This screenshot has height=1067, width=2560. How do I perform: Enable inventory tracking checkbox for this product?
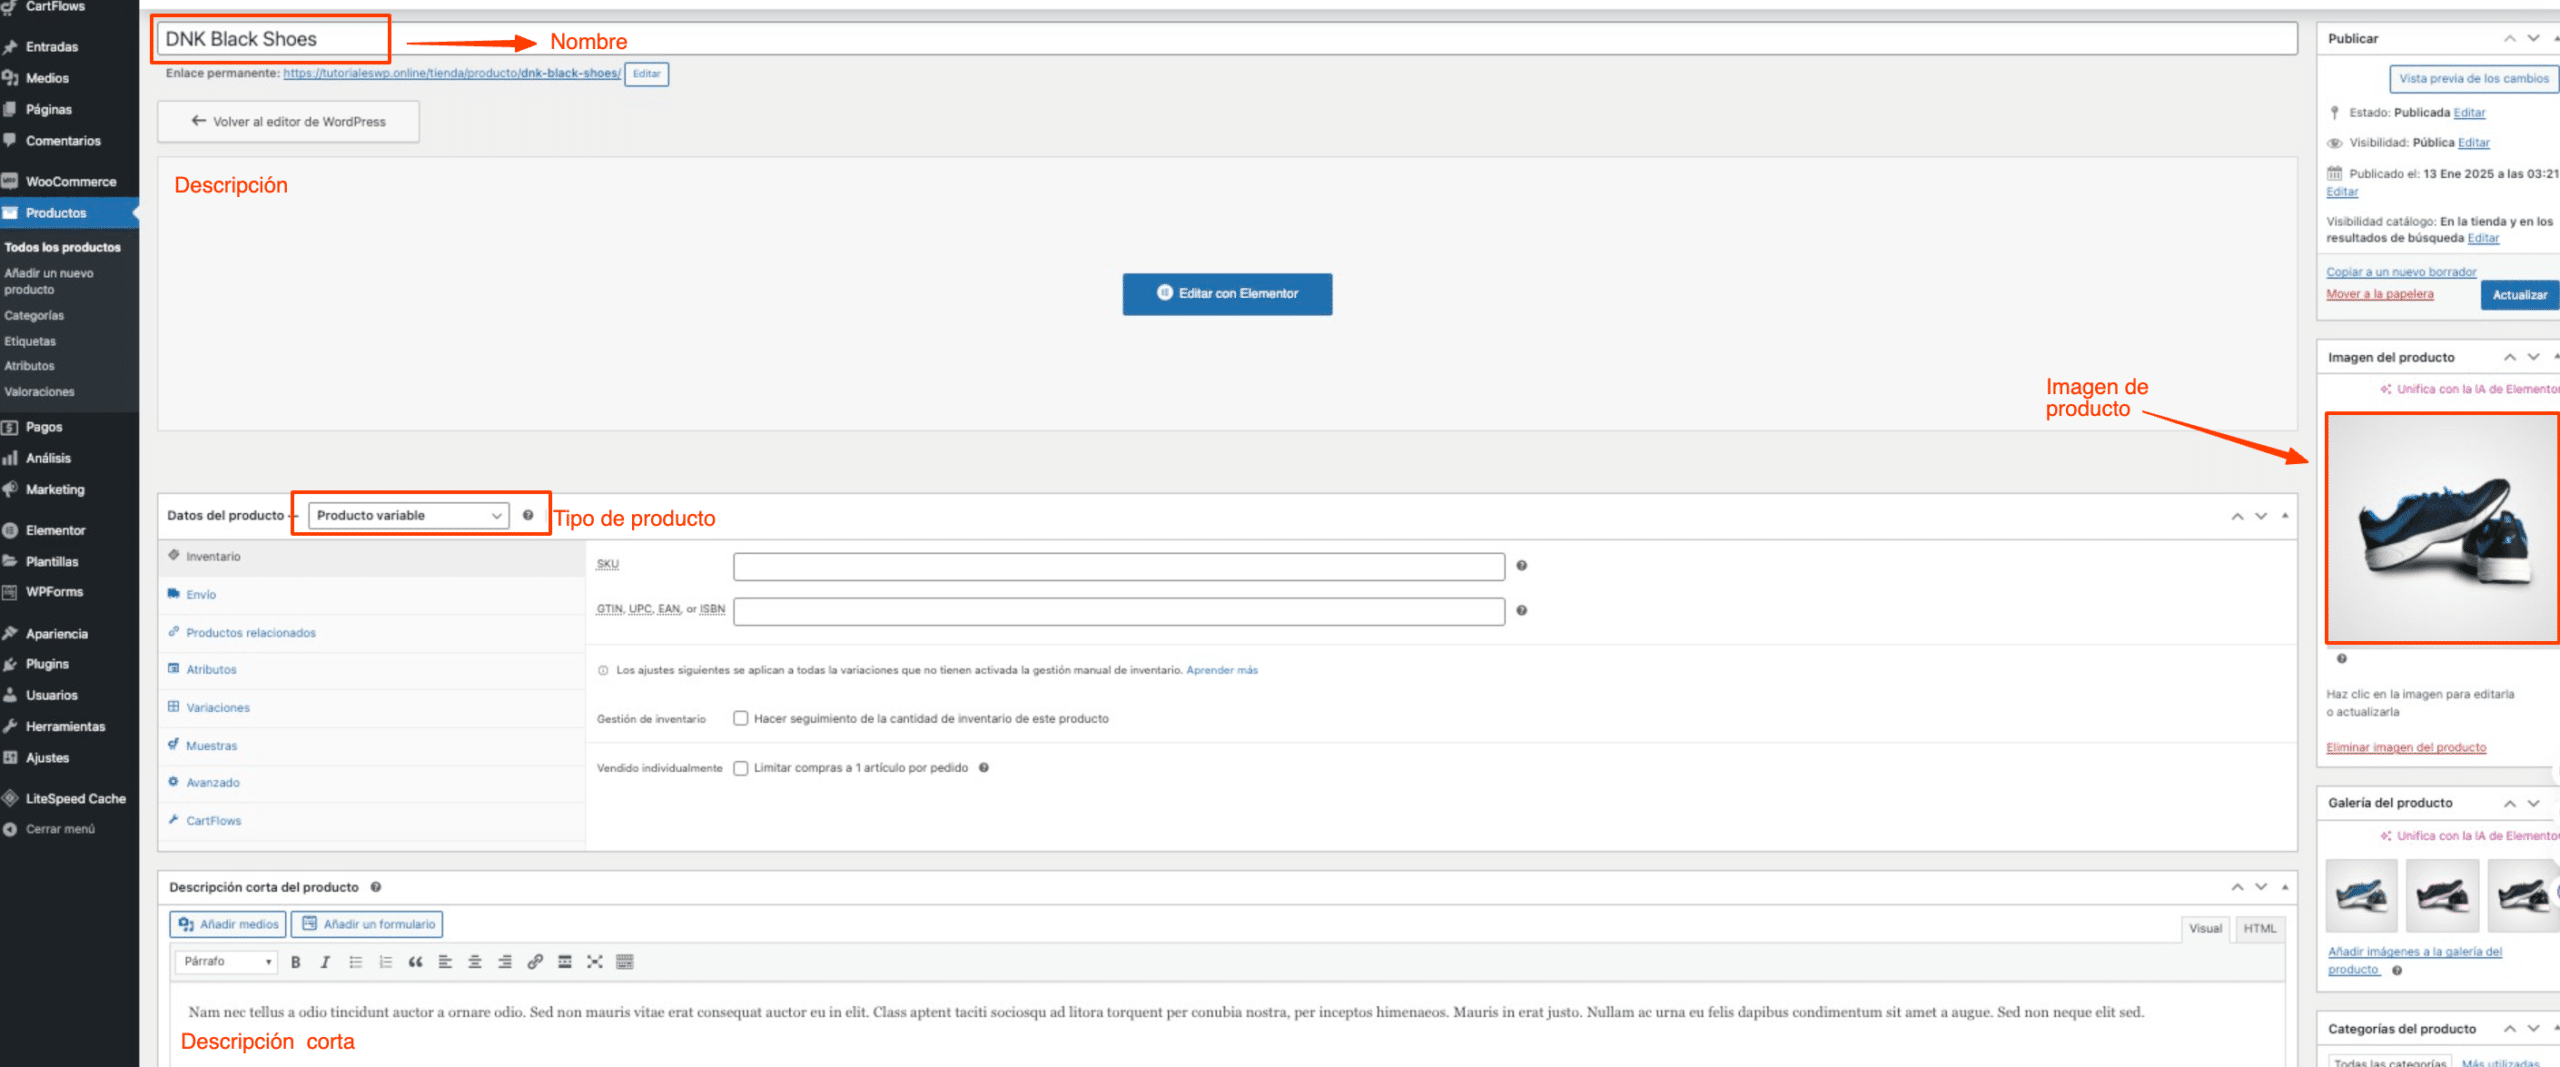point(741,718)
